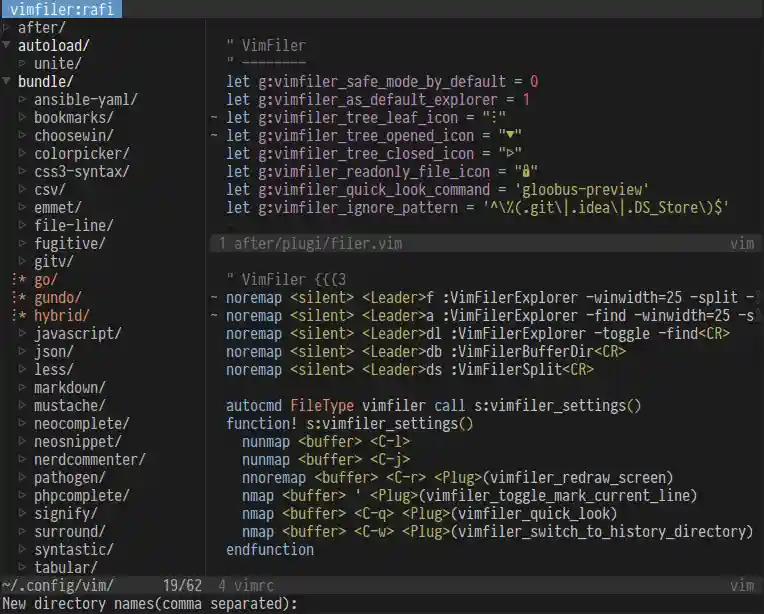764x614 pixels.
Task: Select the neocomplete/ directory
Action: pyautogui.click(x=82, y=423)
